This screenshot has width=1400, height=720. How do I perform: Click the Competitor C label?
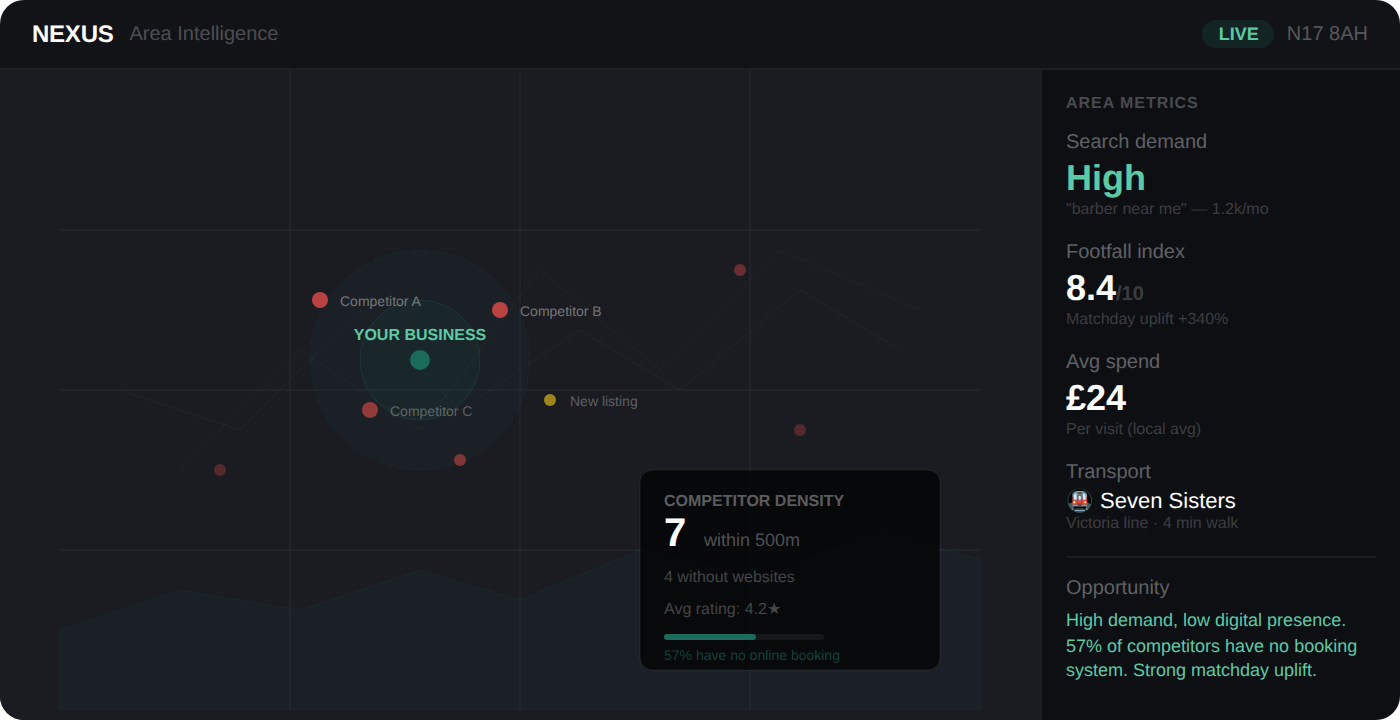click(431, 411)
